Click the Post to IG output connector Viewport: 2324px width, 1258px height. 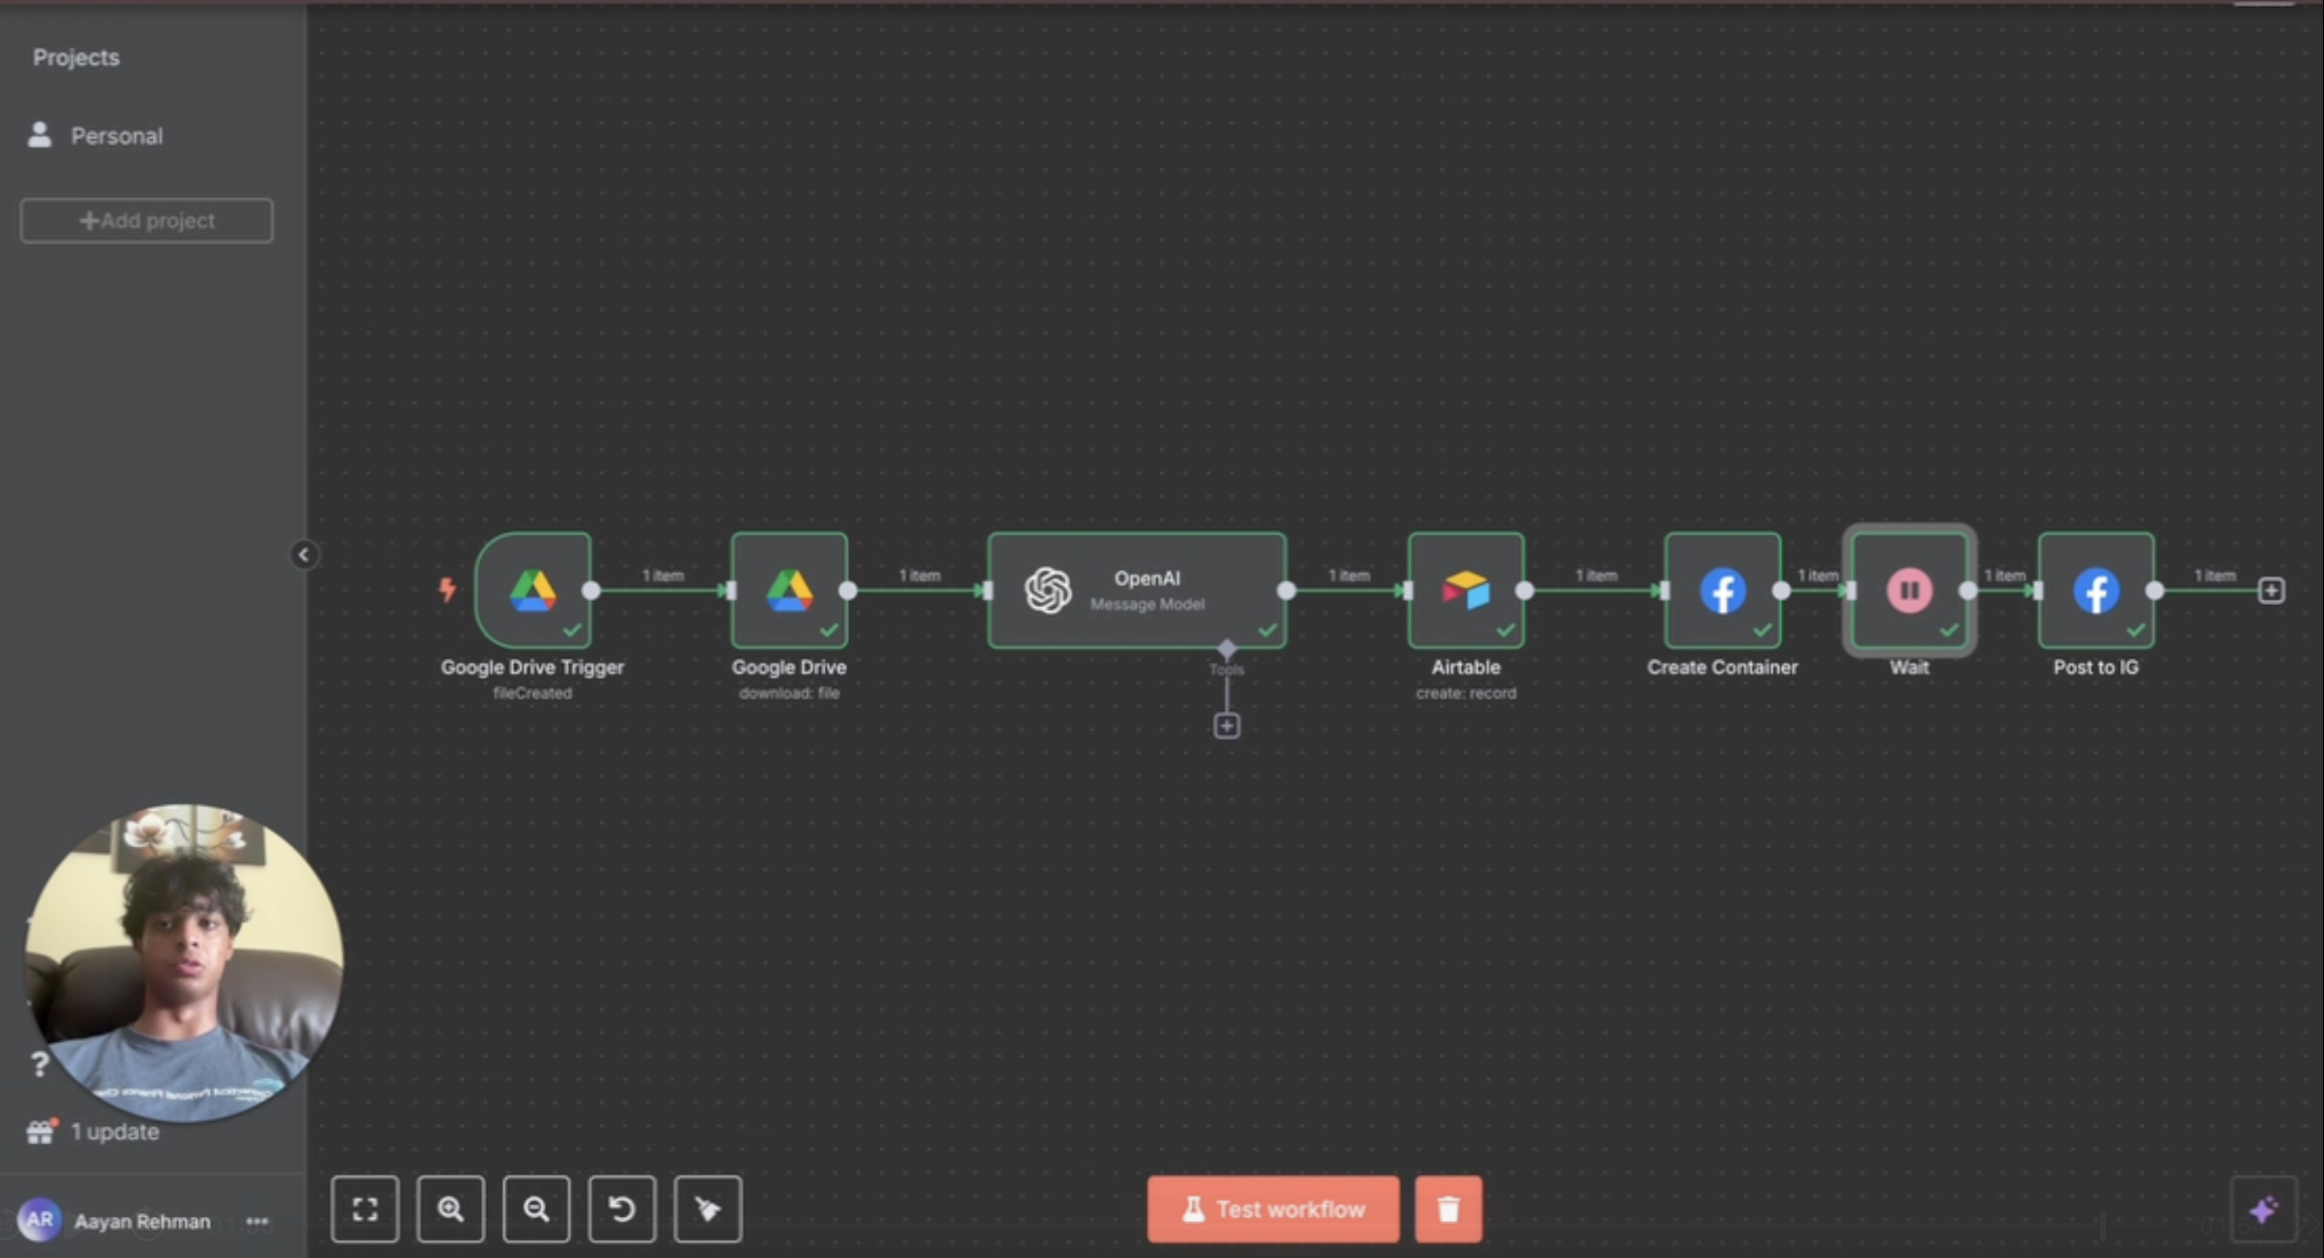click(2155, 590)
